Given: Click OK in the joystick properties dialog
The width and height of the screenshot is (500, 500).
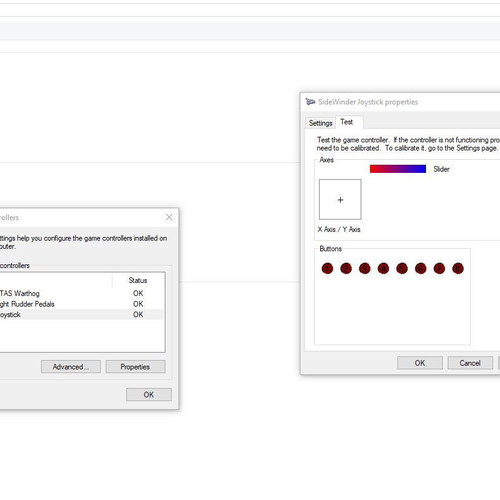Looking at the screenshot, I should coord(420,363).
